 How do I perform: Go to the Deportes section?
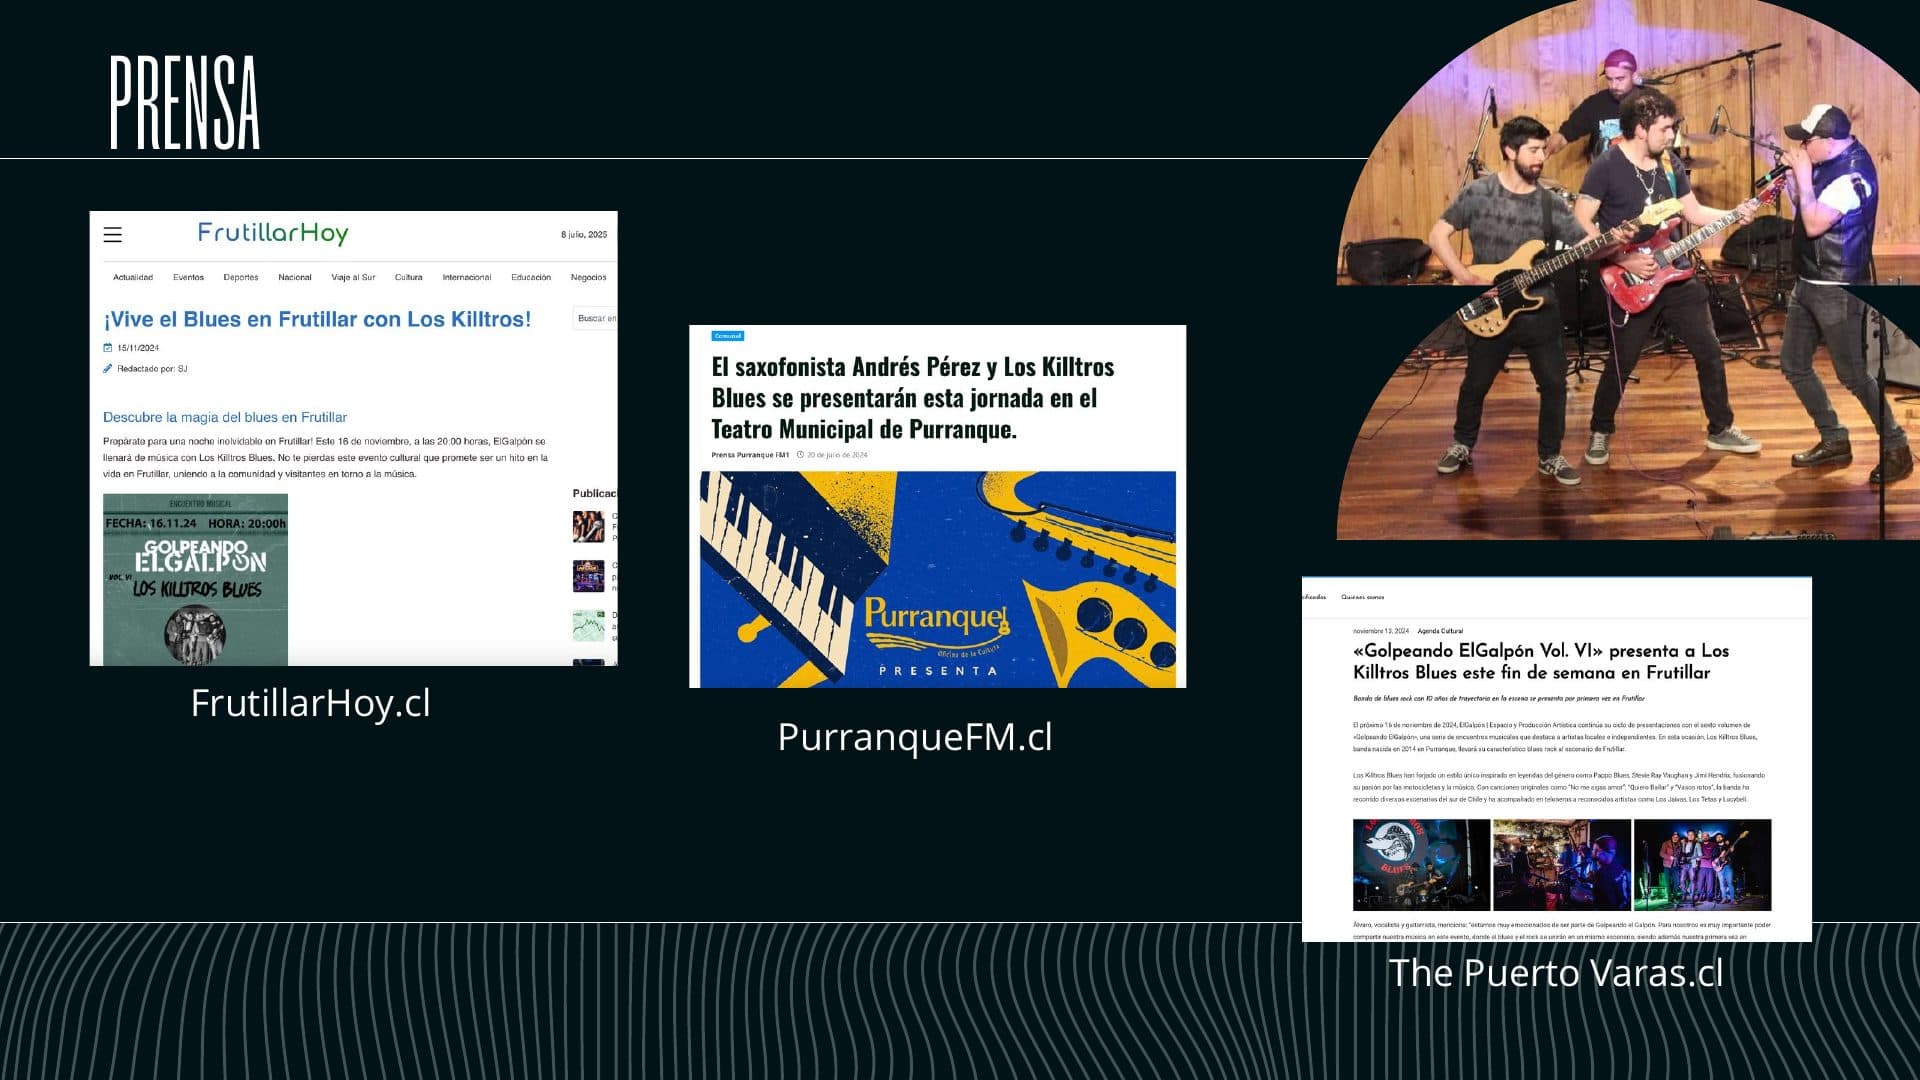(241, 278)
